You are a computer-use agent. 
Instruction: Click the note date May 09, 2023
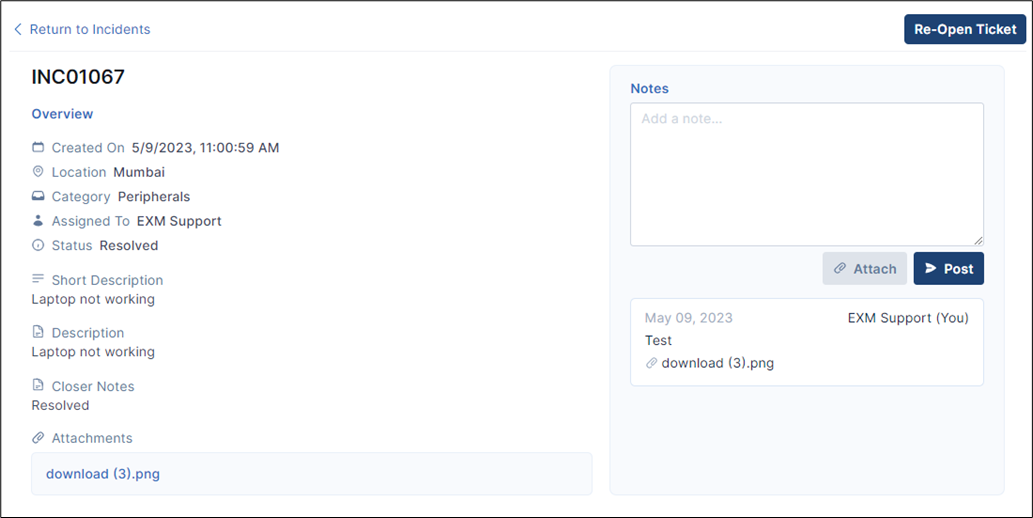click(x=688, y=318)
